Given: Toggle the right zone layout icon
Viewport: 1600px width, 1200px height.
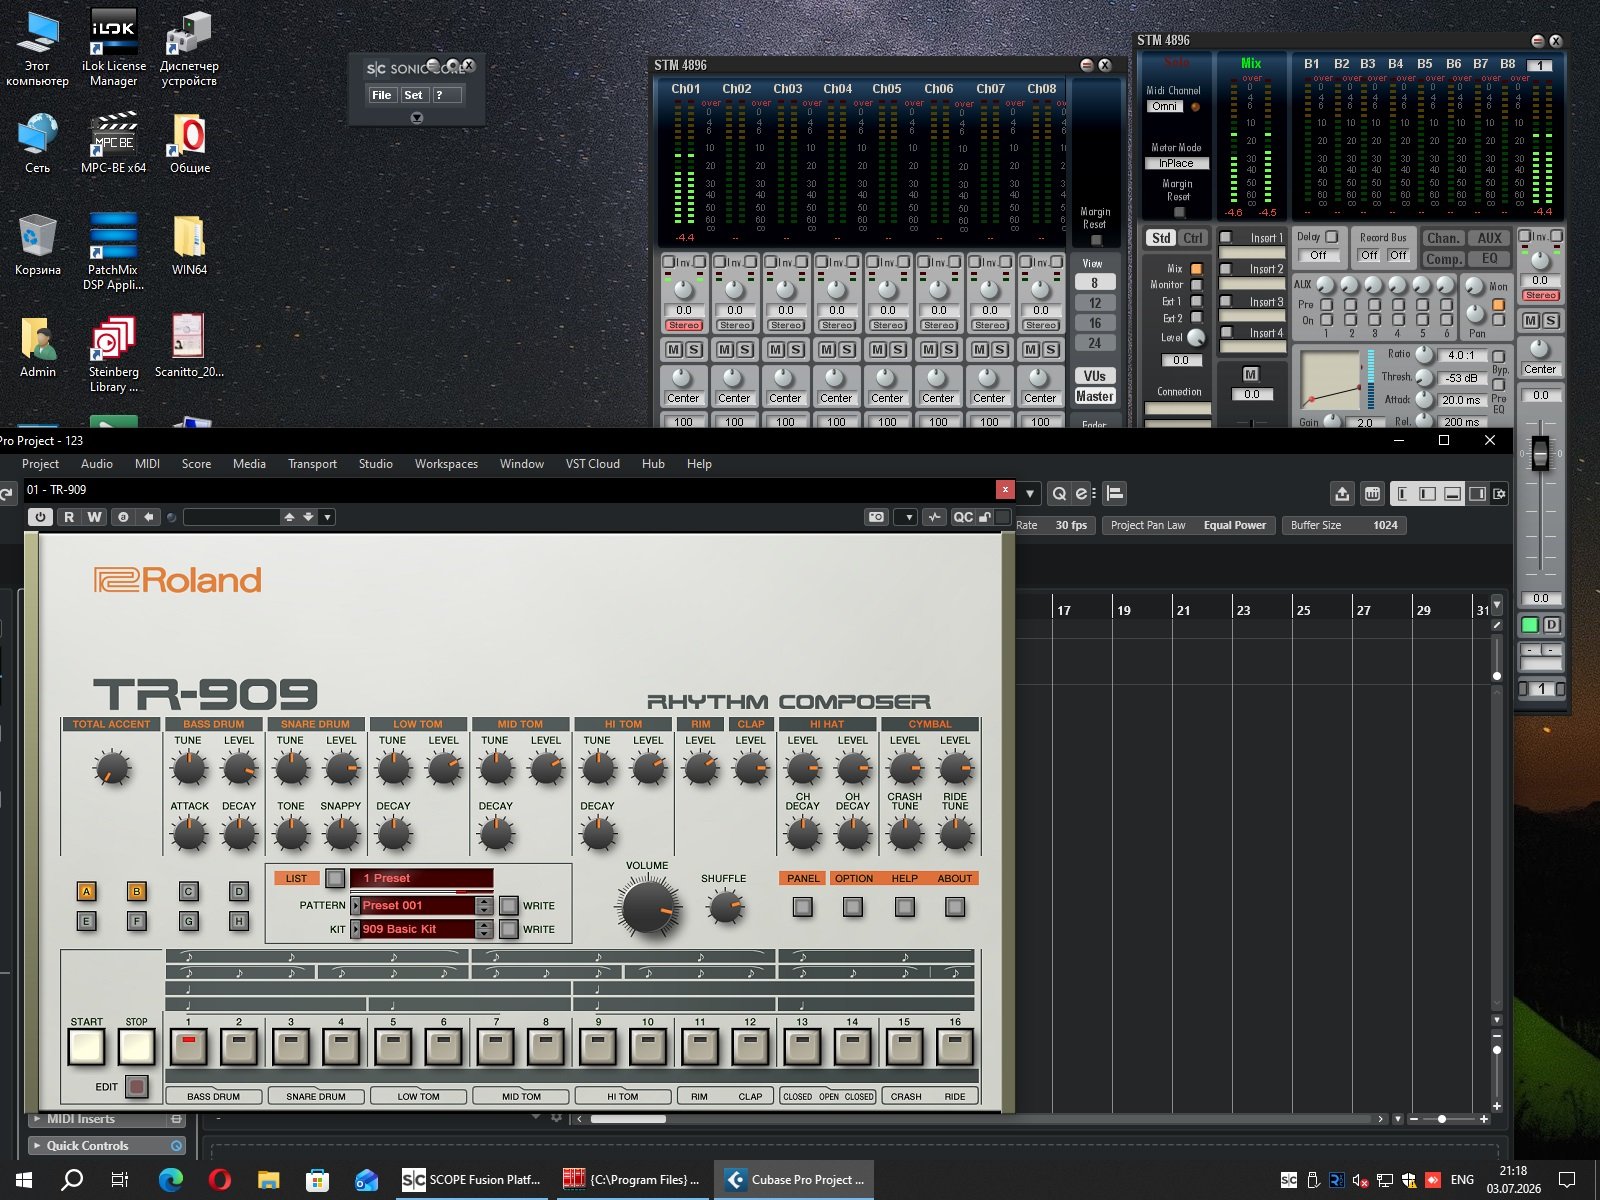Looking at the screenshot, I should tap(1477, 493).
